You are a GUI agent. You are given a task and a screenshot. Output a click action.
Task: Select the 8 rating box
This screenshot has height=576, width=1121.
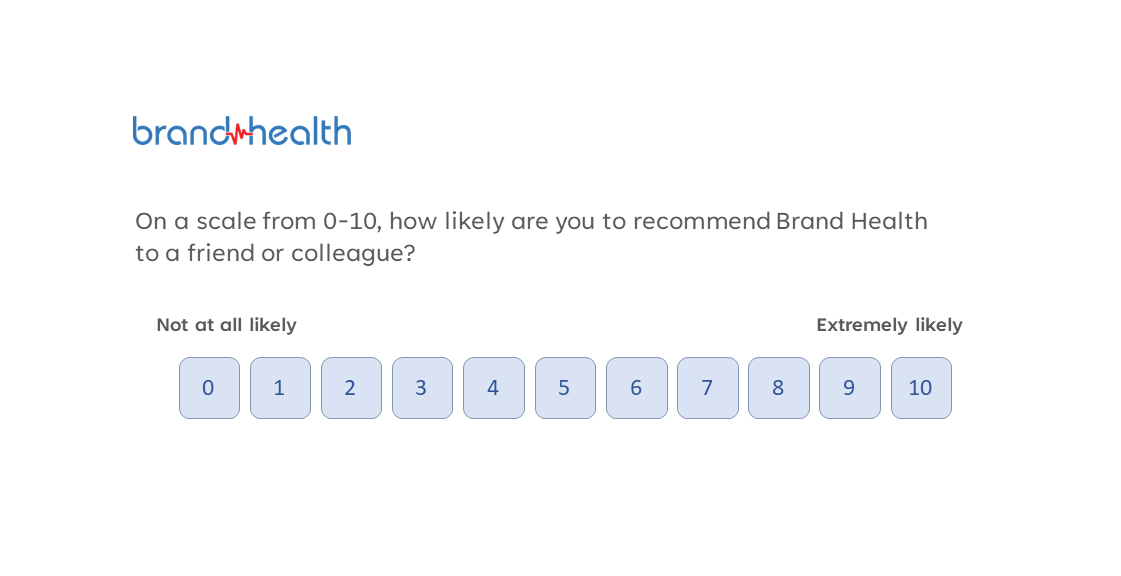coord(778,388)
